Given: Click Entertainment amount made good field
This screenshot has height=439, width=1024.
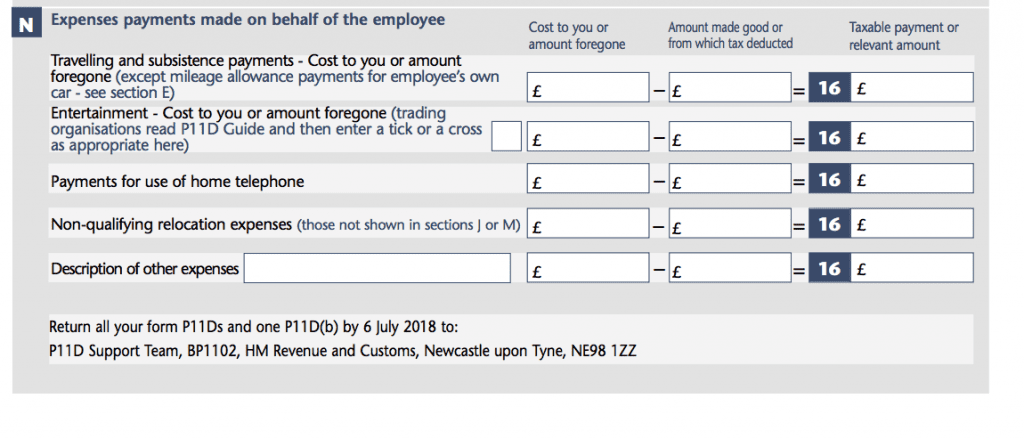Looking at the screenshot, I should (729, 136).
